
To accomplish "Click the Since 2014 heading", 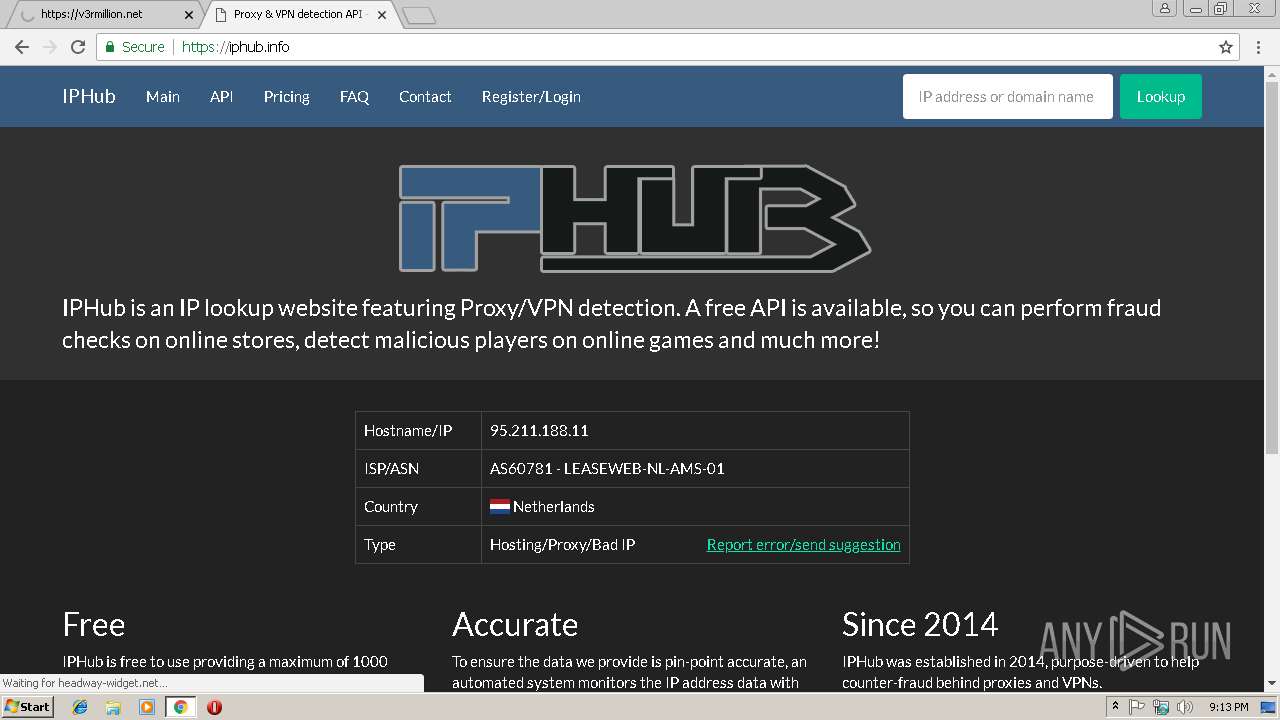I will click(x=920, y=624).
